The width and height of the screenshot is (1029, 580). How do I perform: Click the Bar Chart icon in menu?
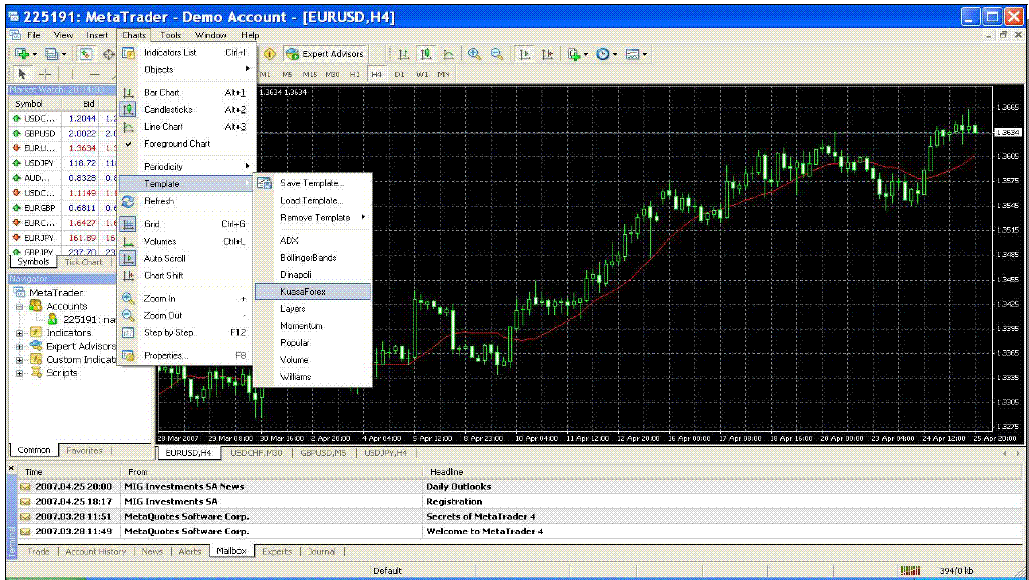click(x=128, y=93)
